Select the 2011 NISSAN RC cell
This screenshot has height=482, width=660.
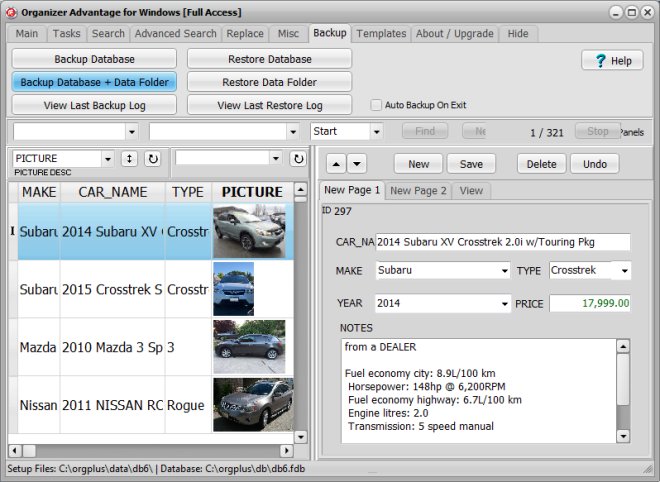point(112,405)
